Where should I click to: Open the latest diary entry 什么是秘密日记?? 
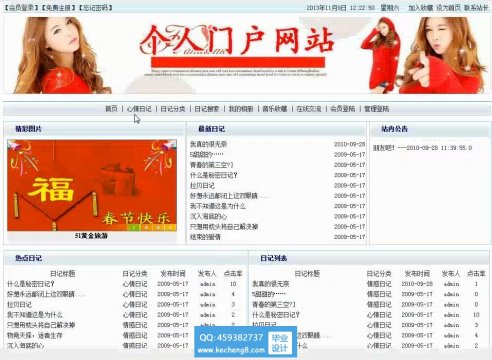point(213,175)
